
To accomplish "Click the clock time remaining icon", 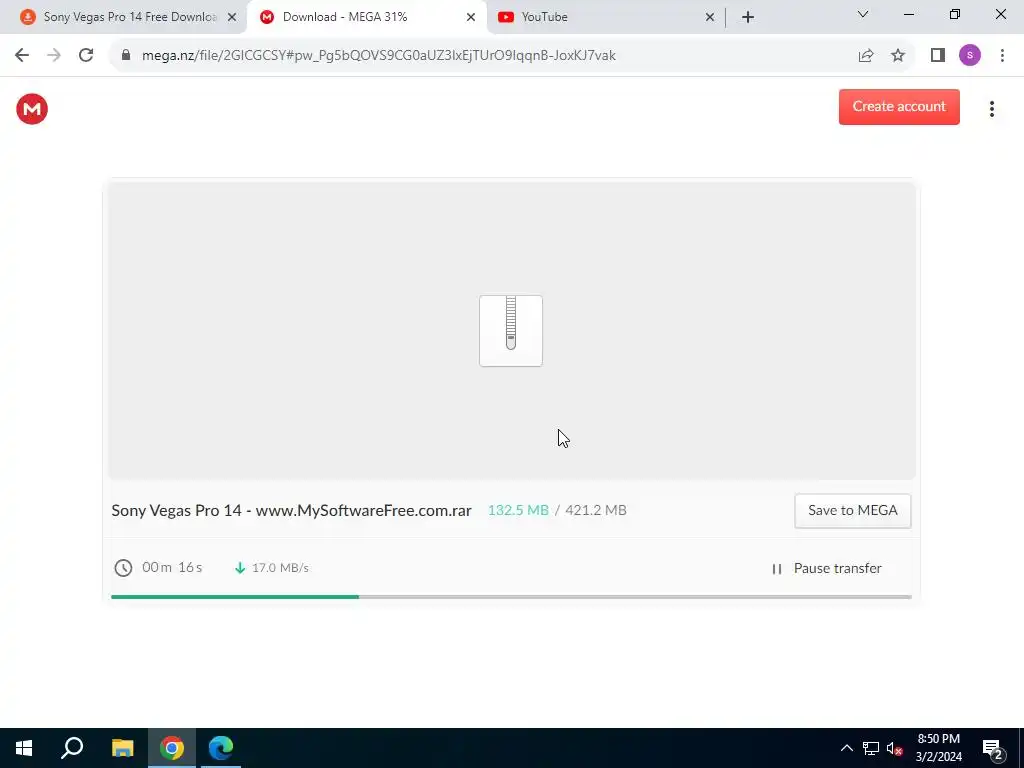I will 123,568.
